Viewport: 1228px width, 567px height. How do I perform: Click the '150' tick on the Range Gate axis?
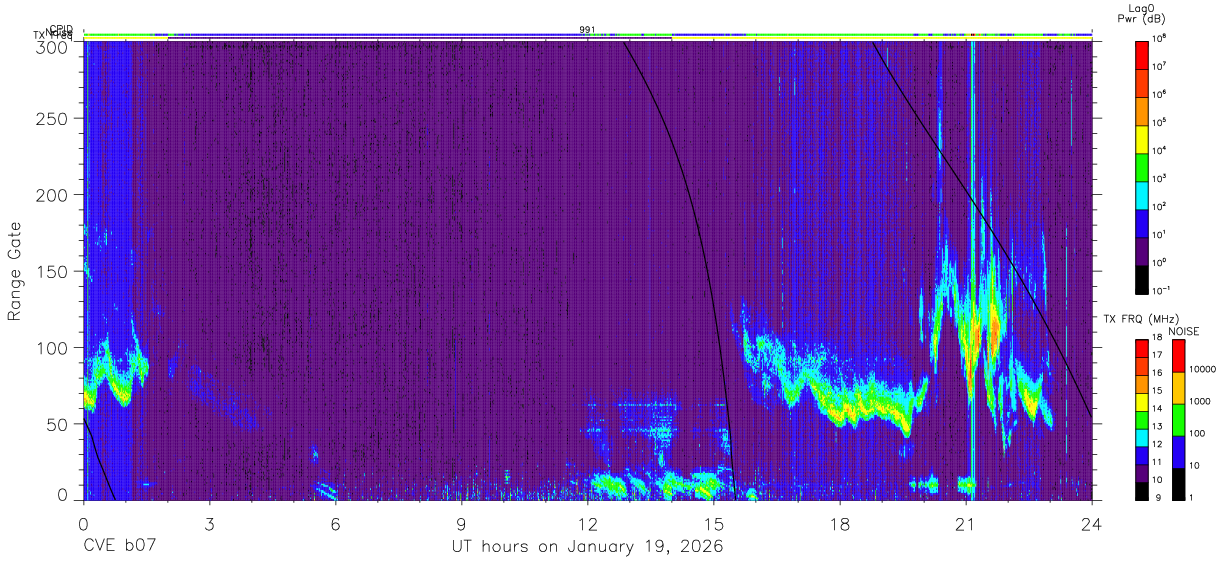pos(53,271)
